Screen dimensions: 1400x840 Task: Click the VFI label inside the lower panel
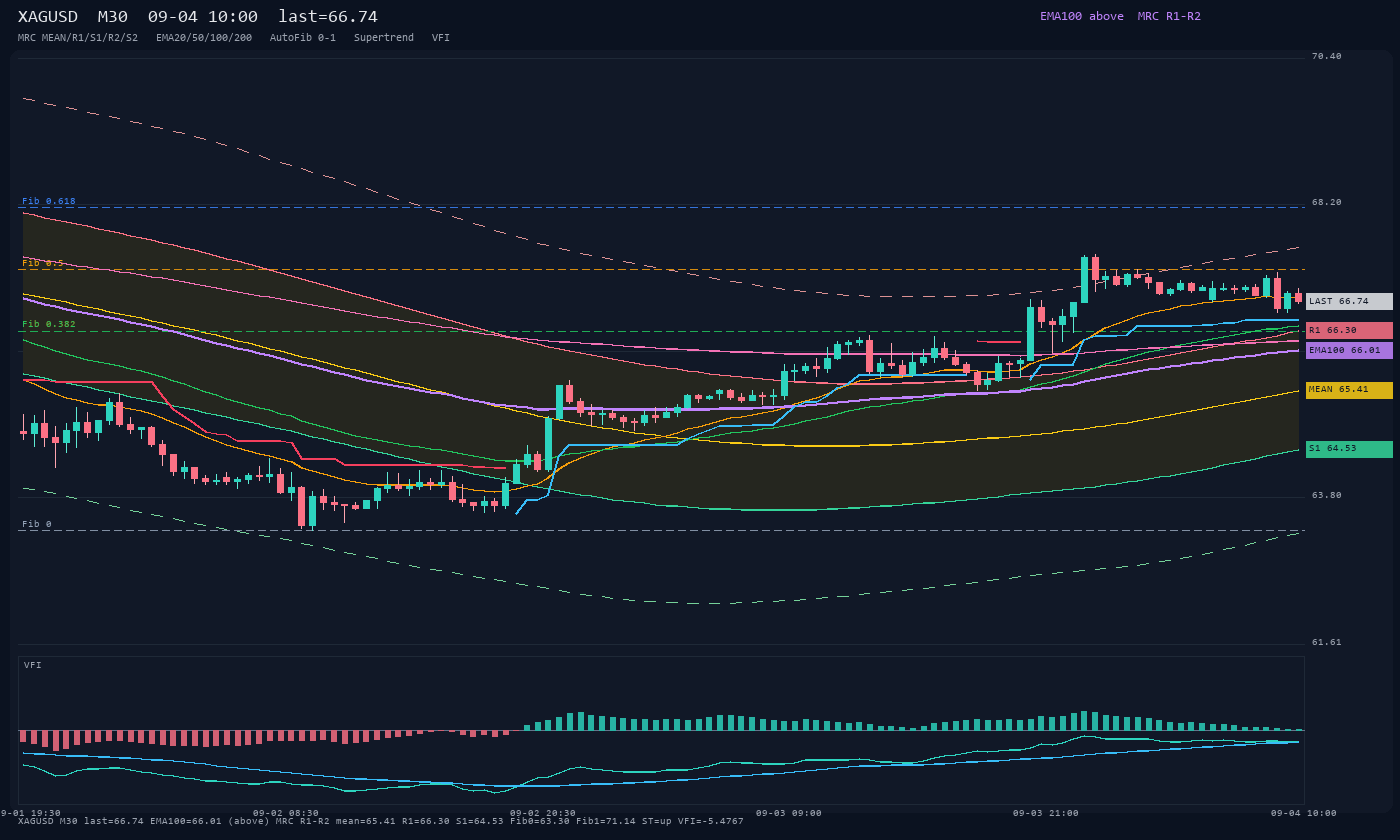point(33,665)
